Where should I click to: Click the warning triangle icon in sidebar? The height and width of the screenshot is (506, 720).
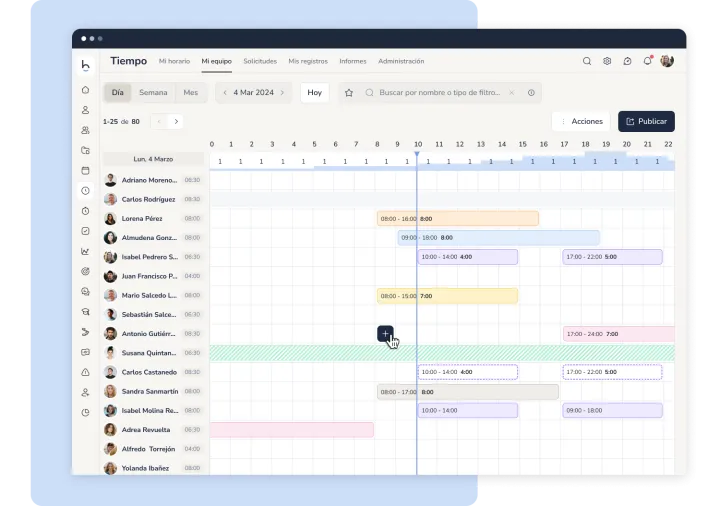(x=85, y=372)
